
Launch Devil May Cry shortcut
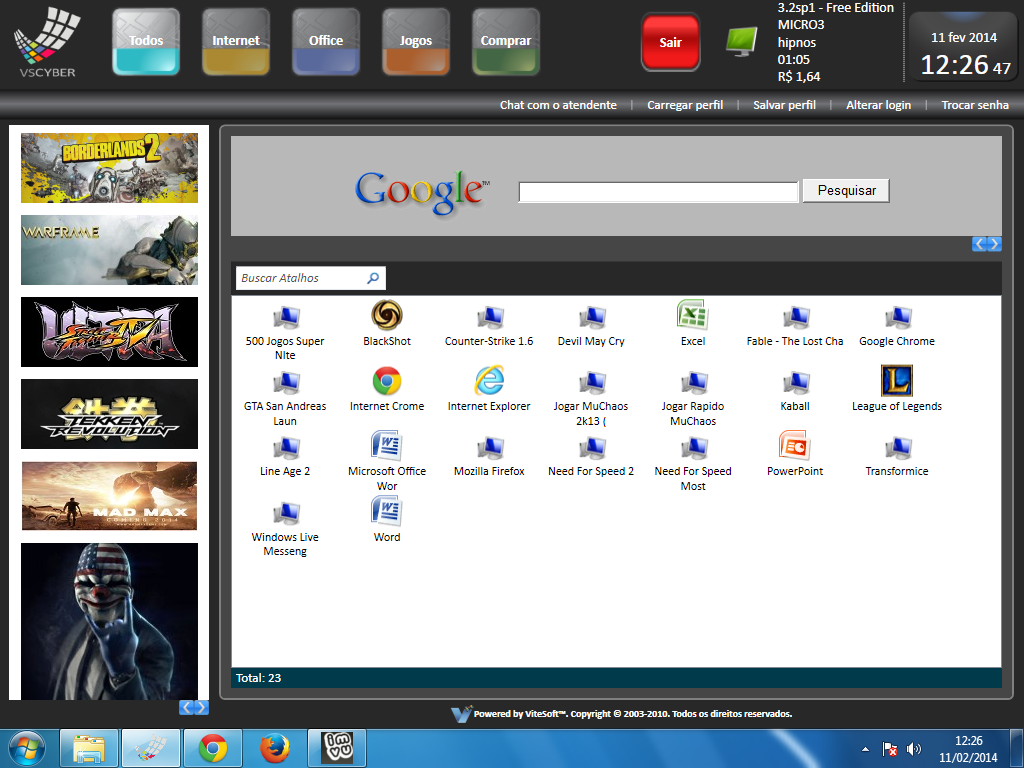[591, 326]
